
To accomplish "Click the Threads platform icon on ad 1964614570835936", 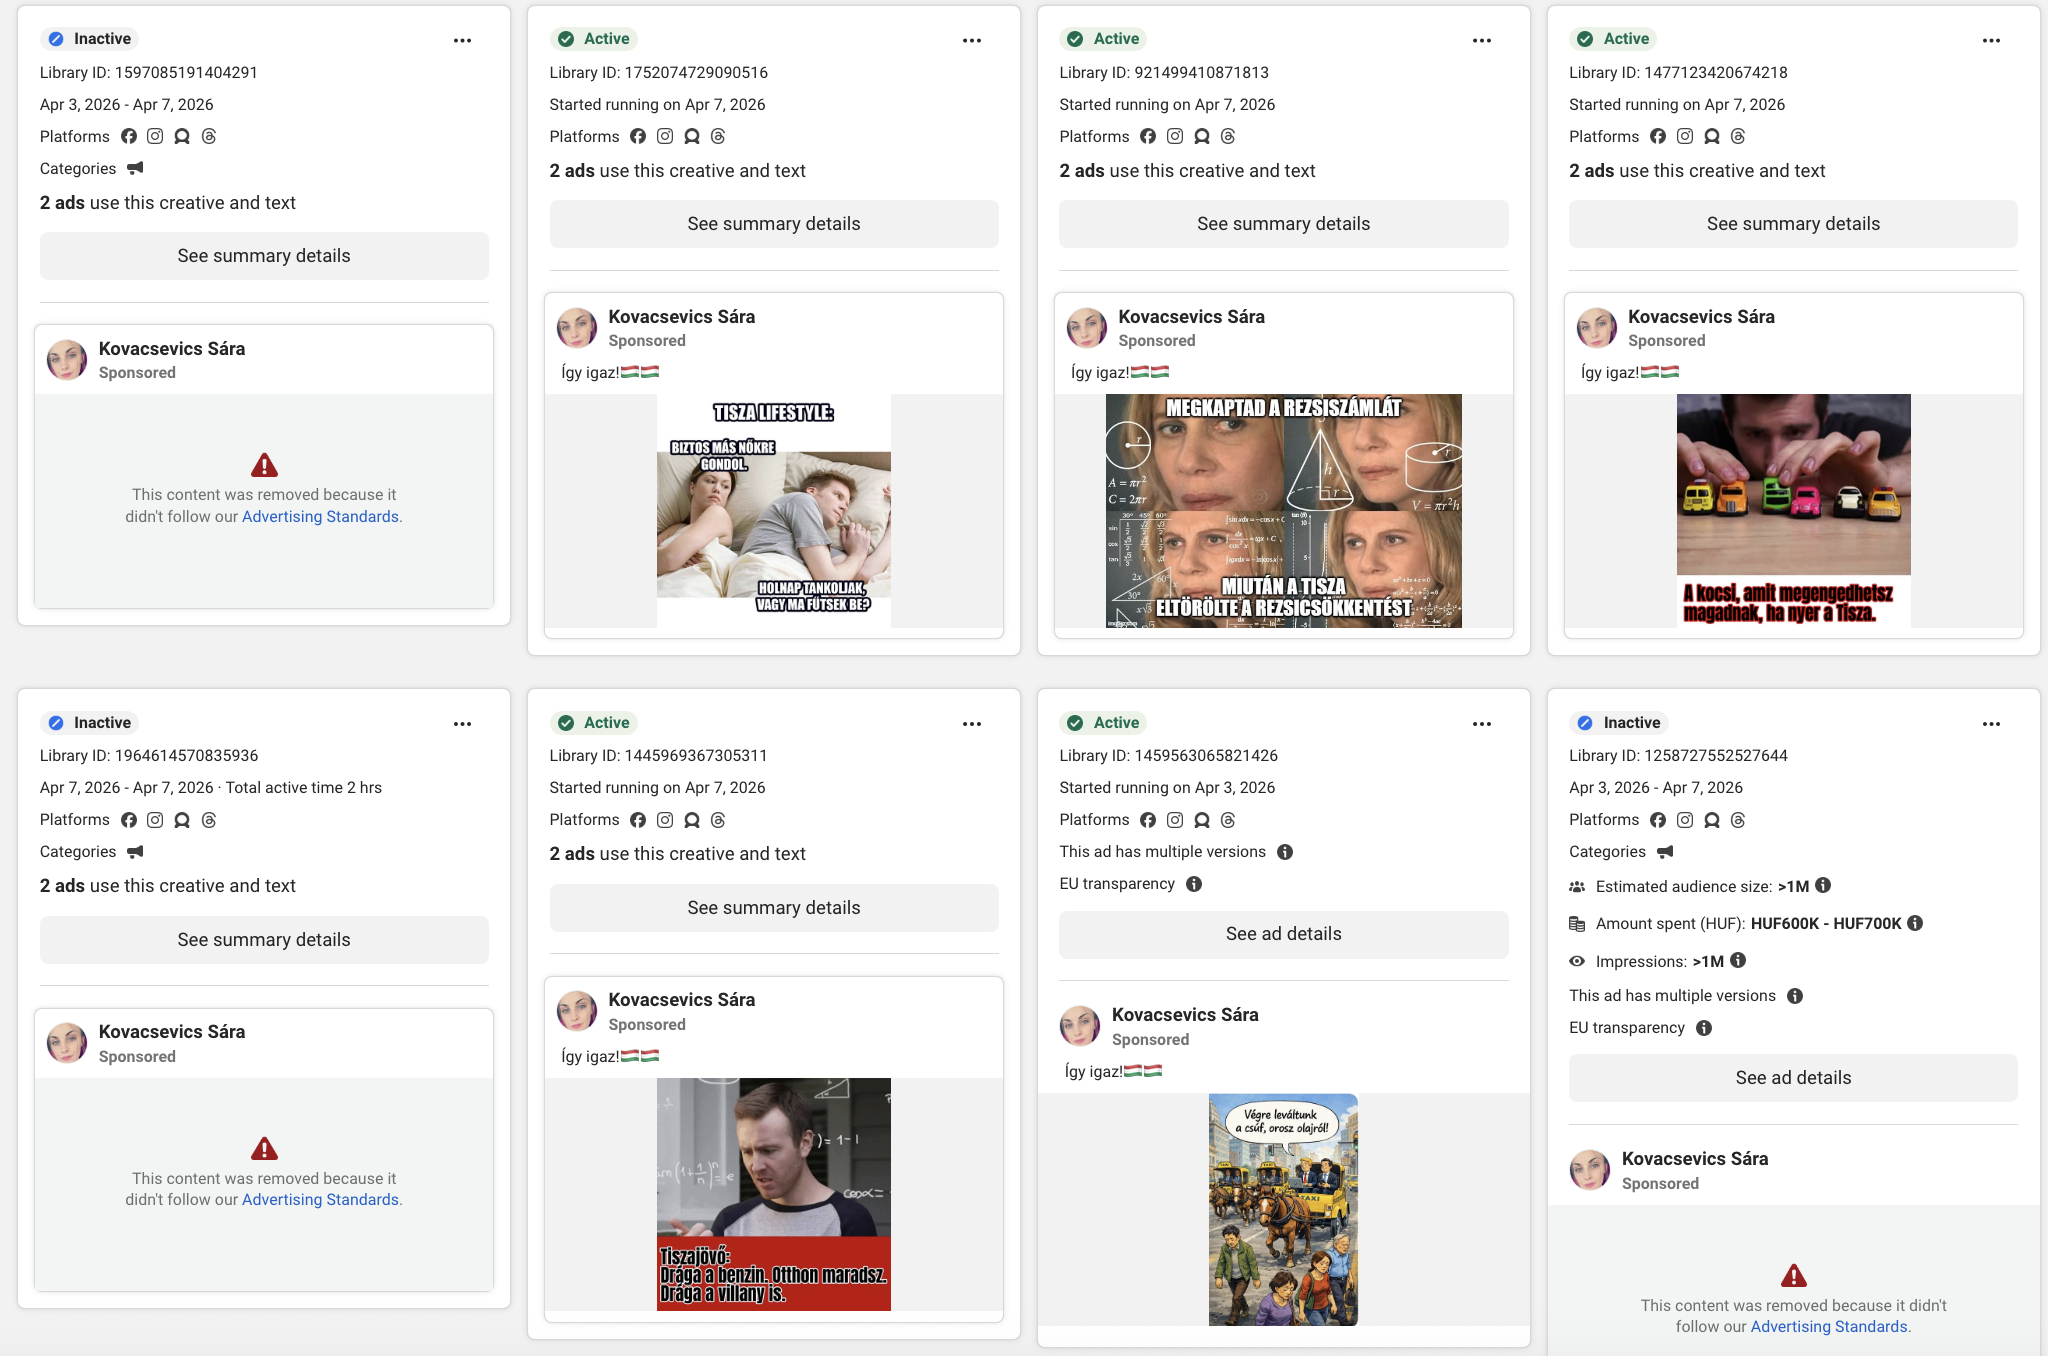I will [x=208, y=819].
